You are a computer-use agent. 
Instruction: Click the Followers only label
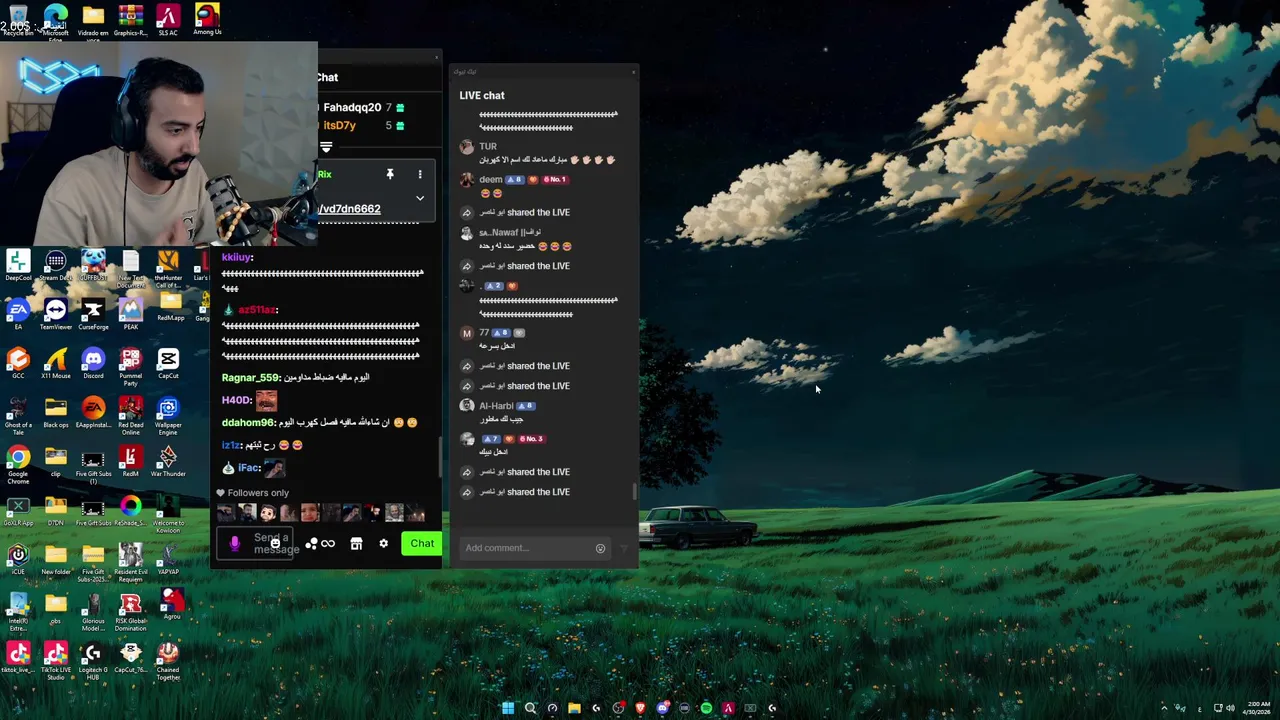(x=257, y=493)
